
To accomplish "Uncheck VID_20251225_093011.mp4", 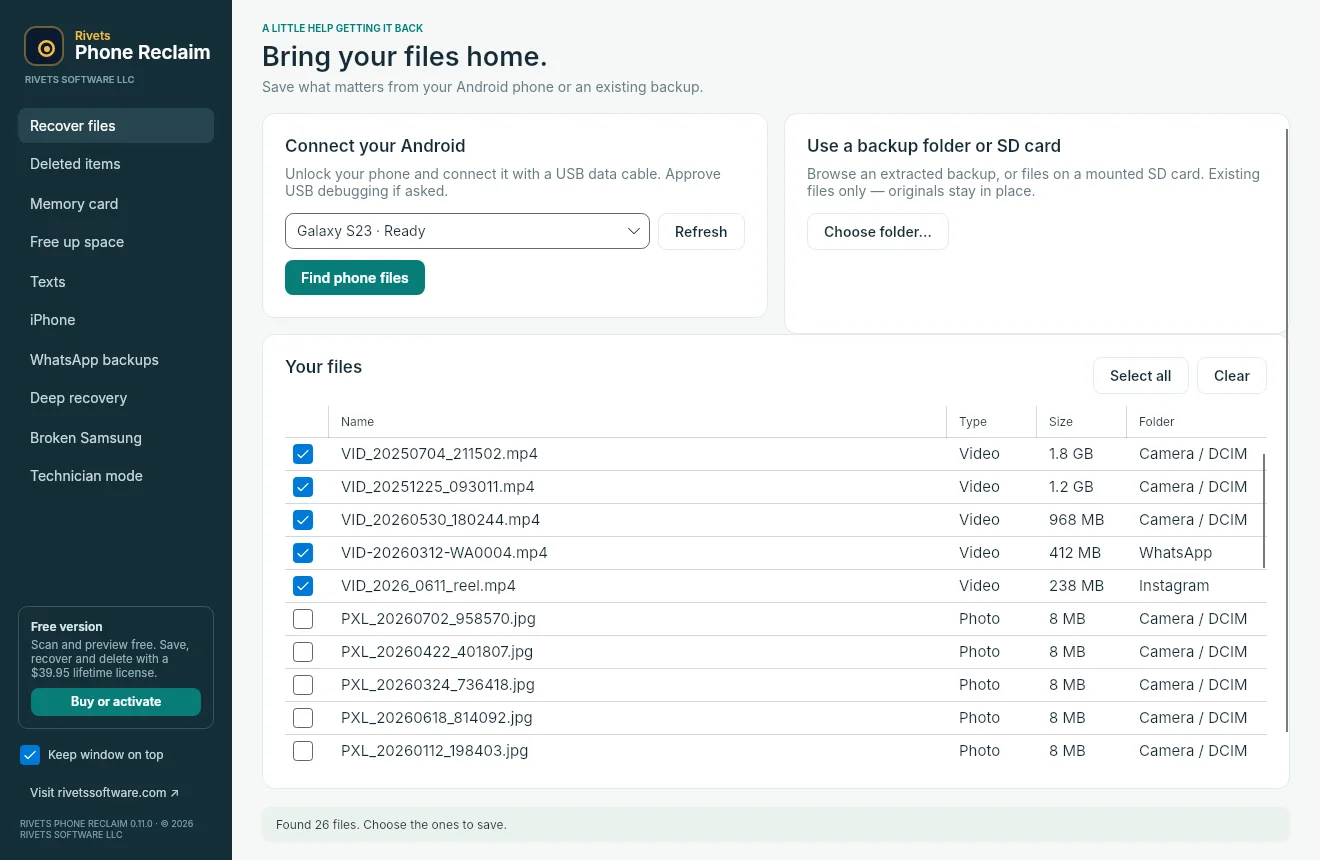I will pos(303,487).
